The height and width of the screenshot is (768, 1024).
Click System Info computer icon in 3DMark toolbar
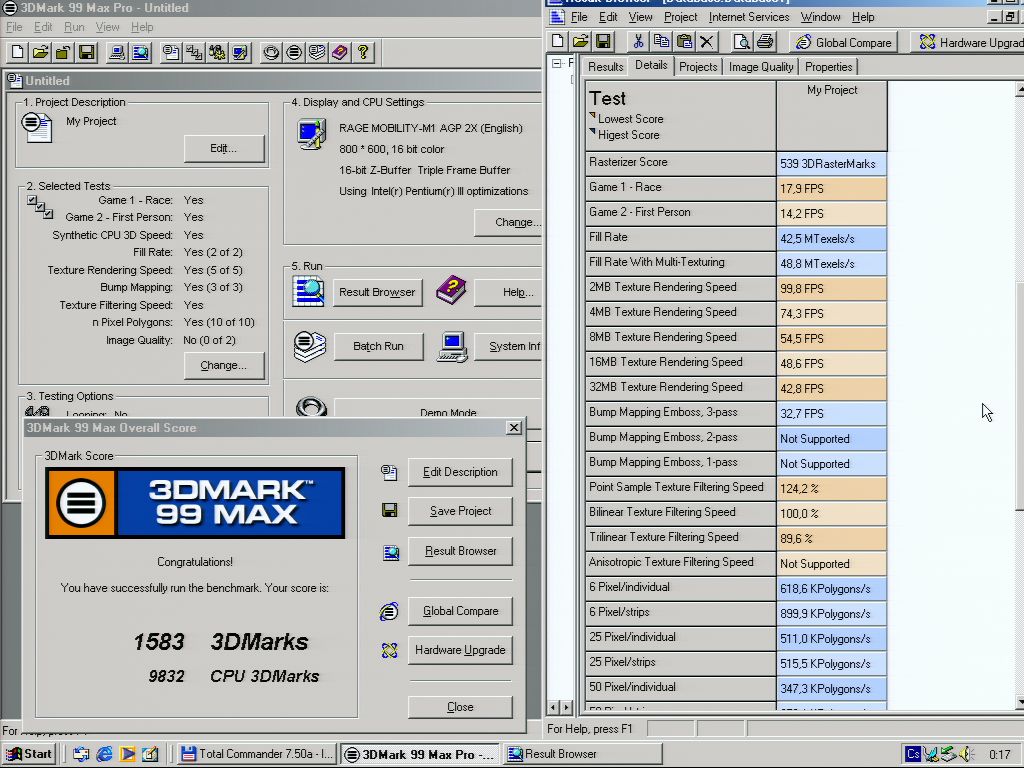click(x=118, y=52)
